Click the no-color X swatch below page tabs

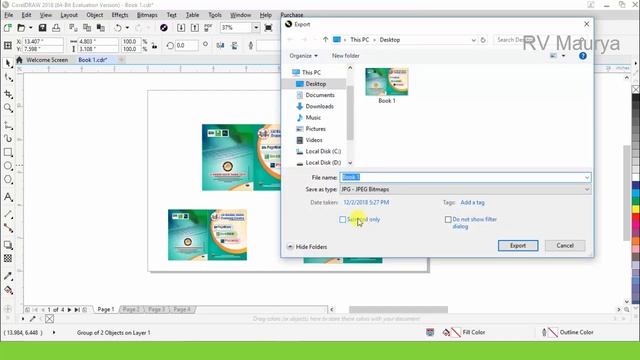[x=49, y=319]
